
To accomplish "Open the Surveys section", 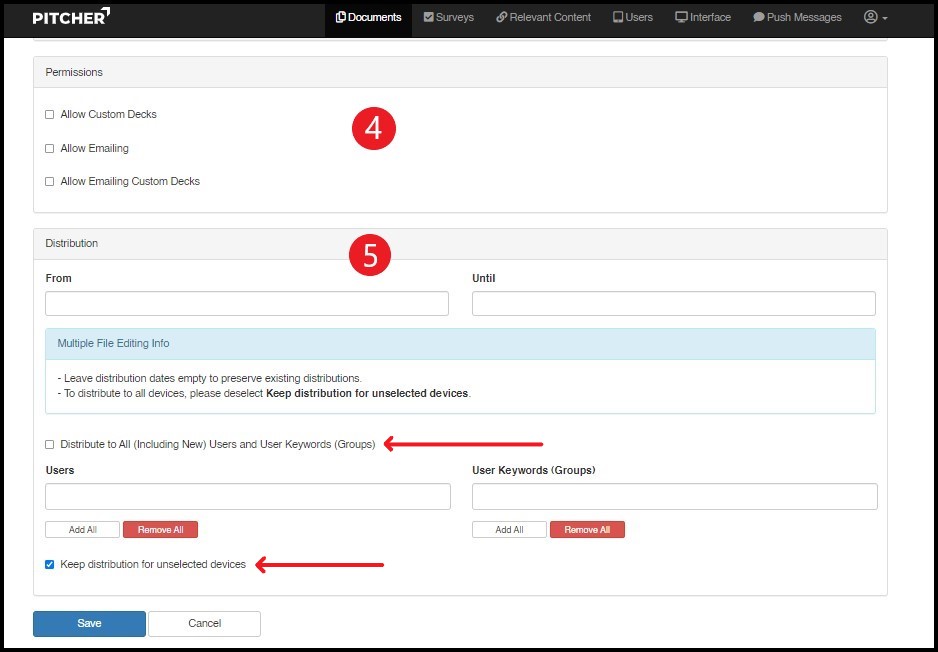I will 448,17.
